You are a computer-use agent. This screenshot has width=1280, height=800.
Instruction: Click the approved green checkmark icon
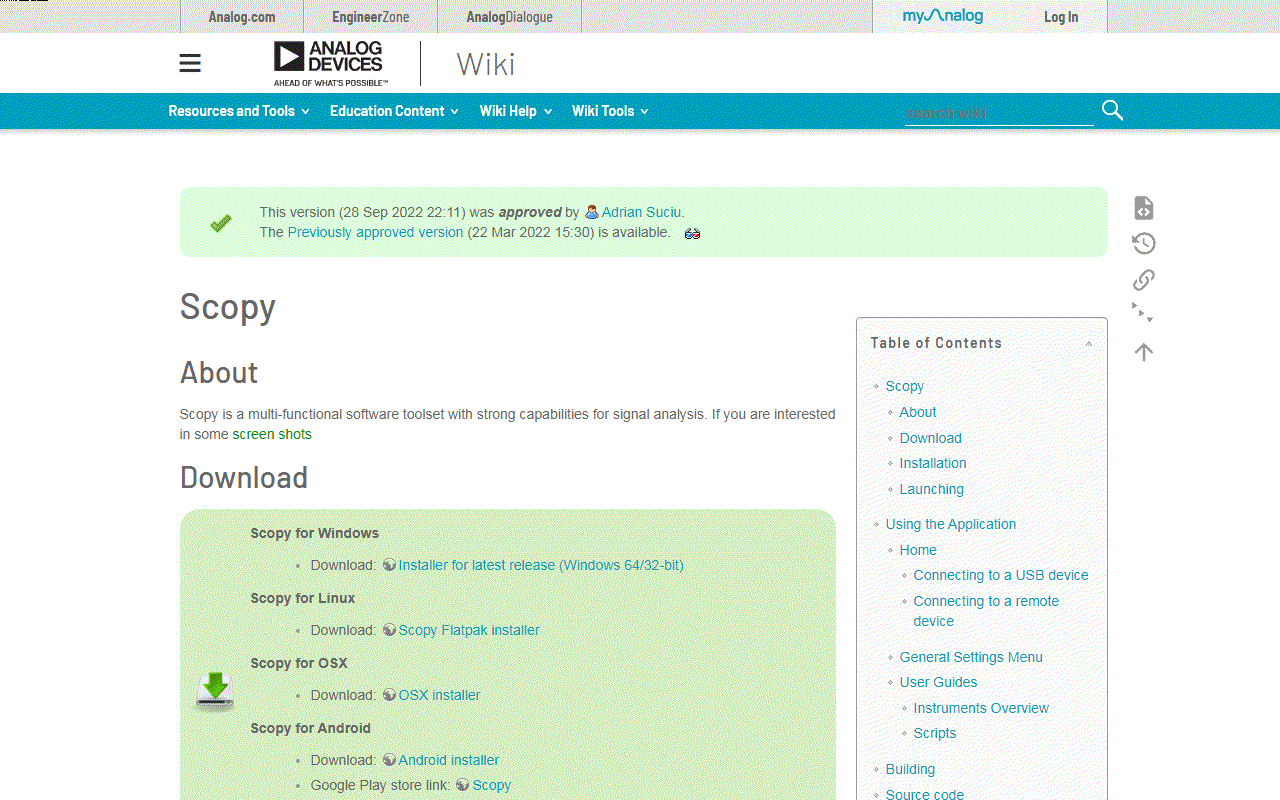[221, 223]
